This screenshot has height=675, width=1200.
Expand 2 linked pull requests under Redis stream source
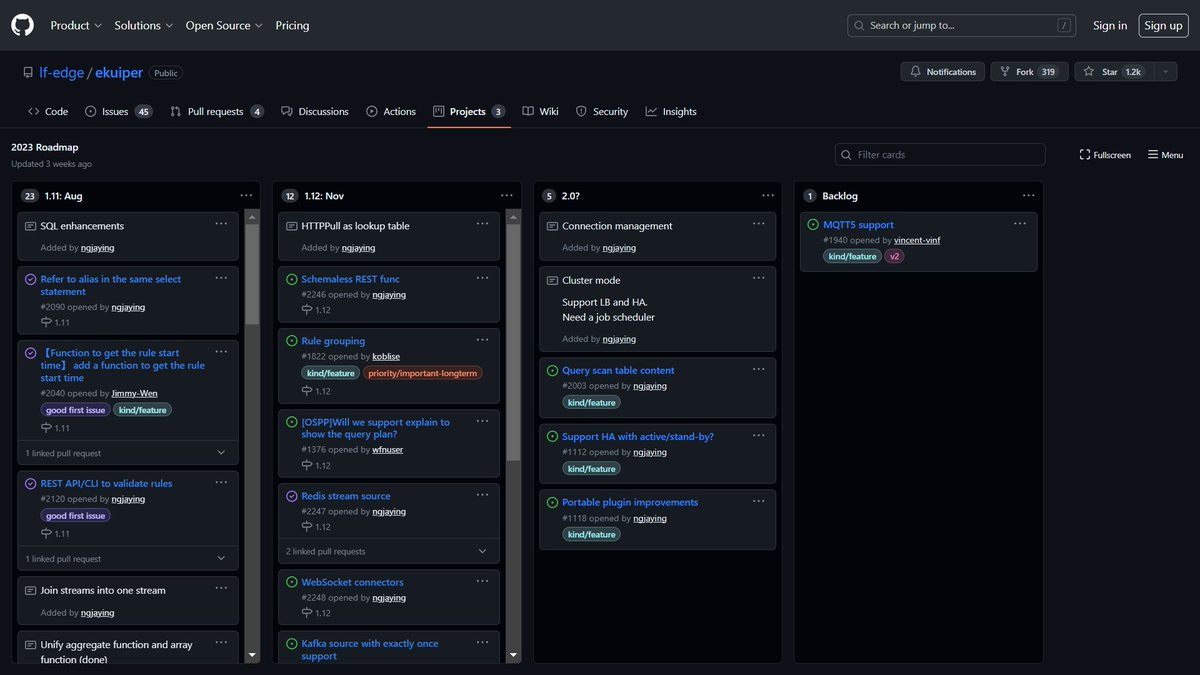(x=389, y=551)
